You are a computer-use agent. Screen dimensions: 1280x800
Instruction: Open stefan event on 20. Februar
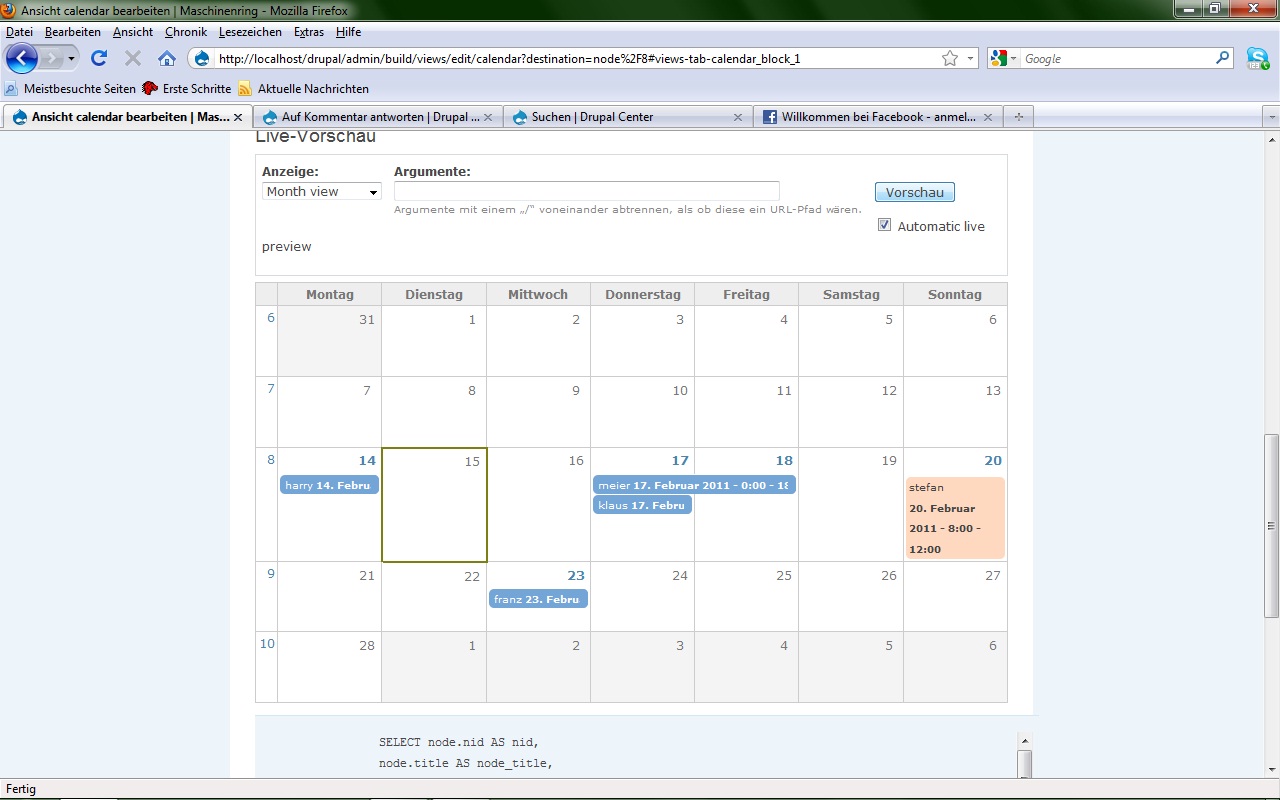coord(954,518)
